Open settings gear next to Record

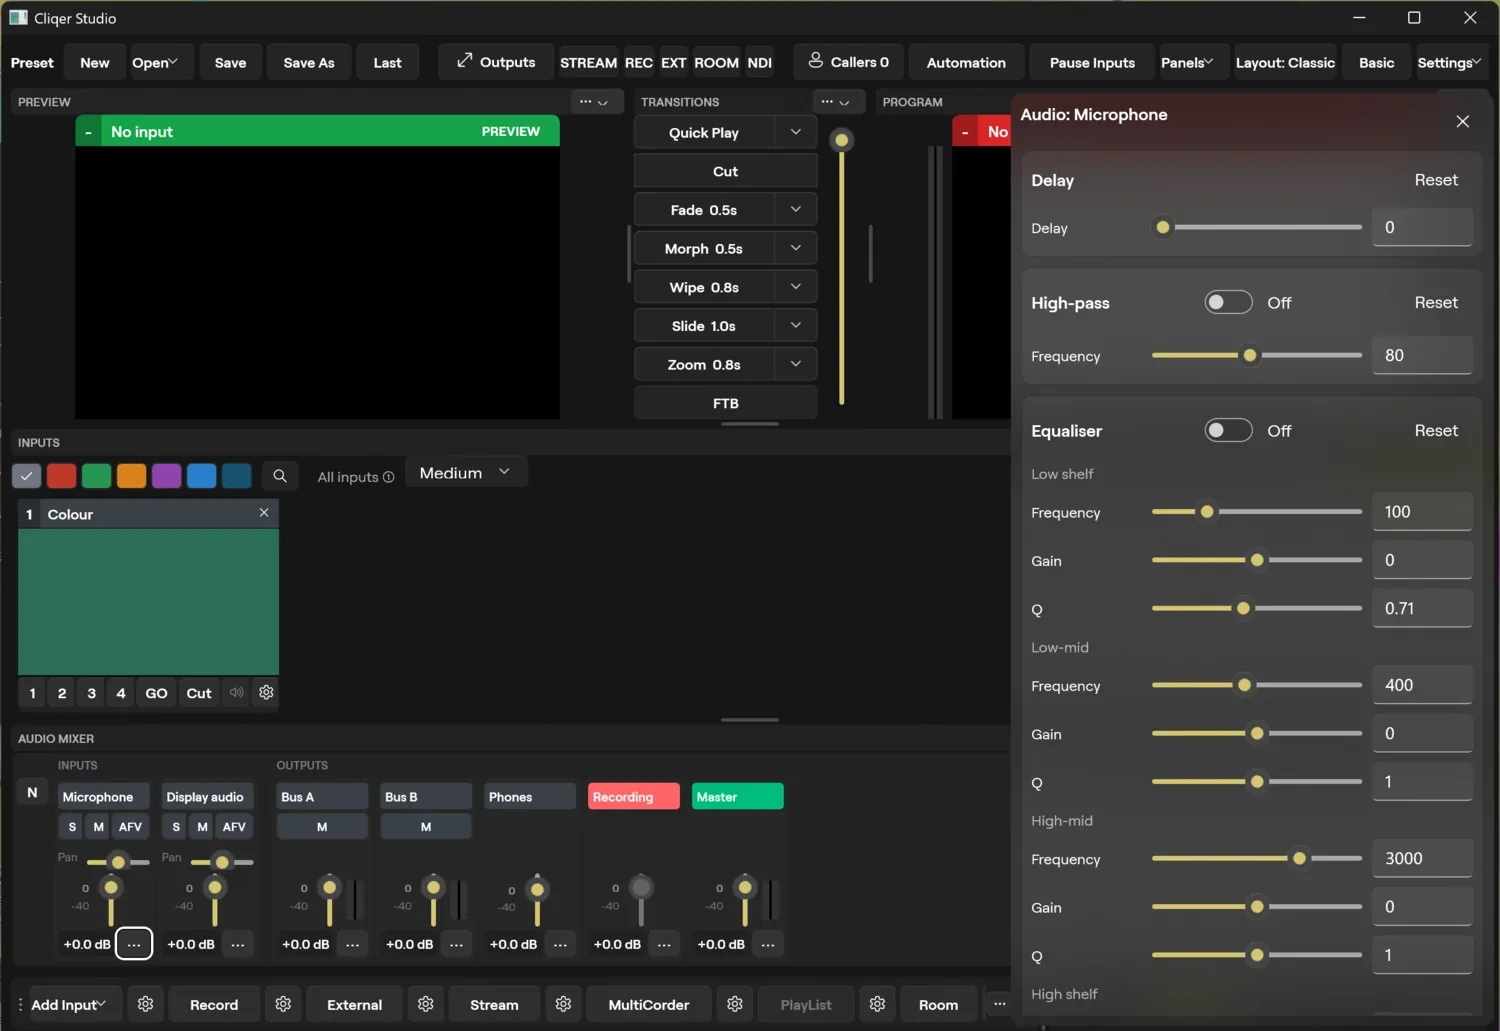pyautogui.click(x=283, y=1004)
